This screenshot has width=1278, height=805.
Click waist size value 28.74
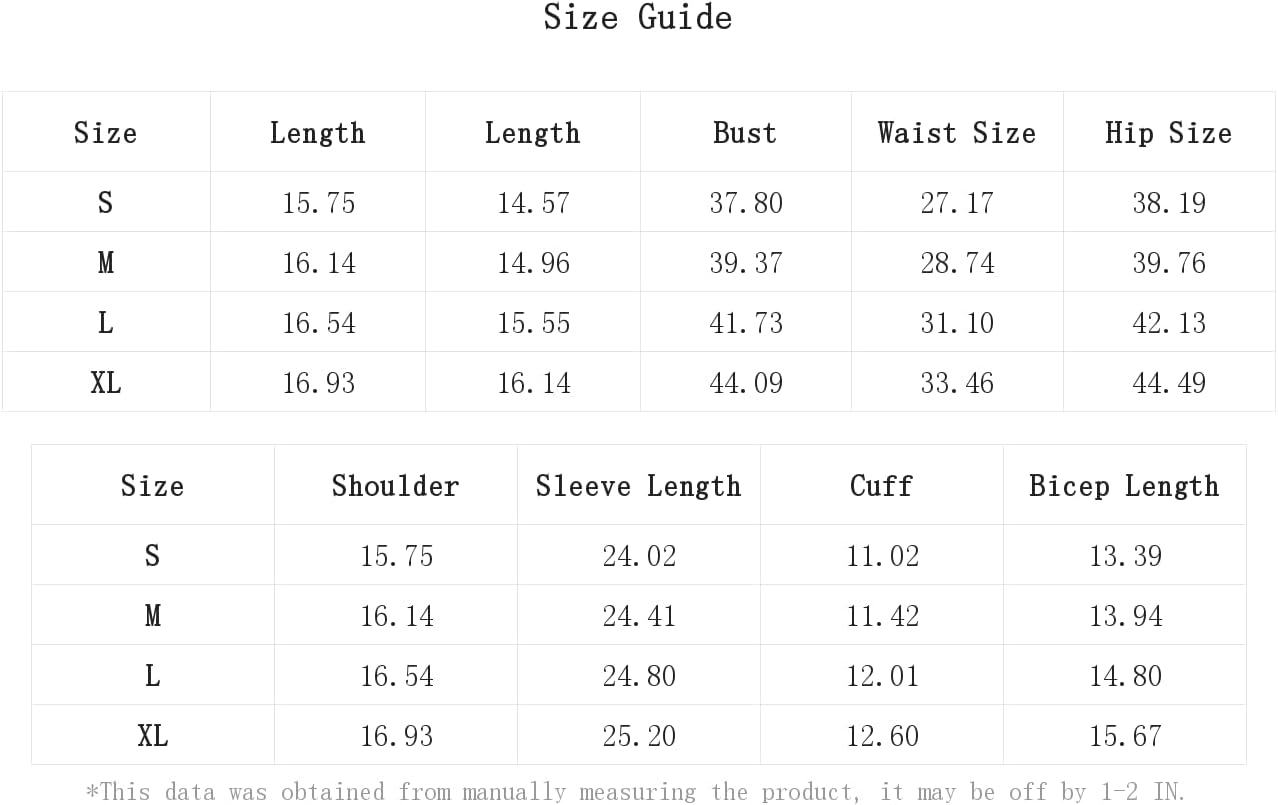click(x=958, y=263)
